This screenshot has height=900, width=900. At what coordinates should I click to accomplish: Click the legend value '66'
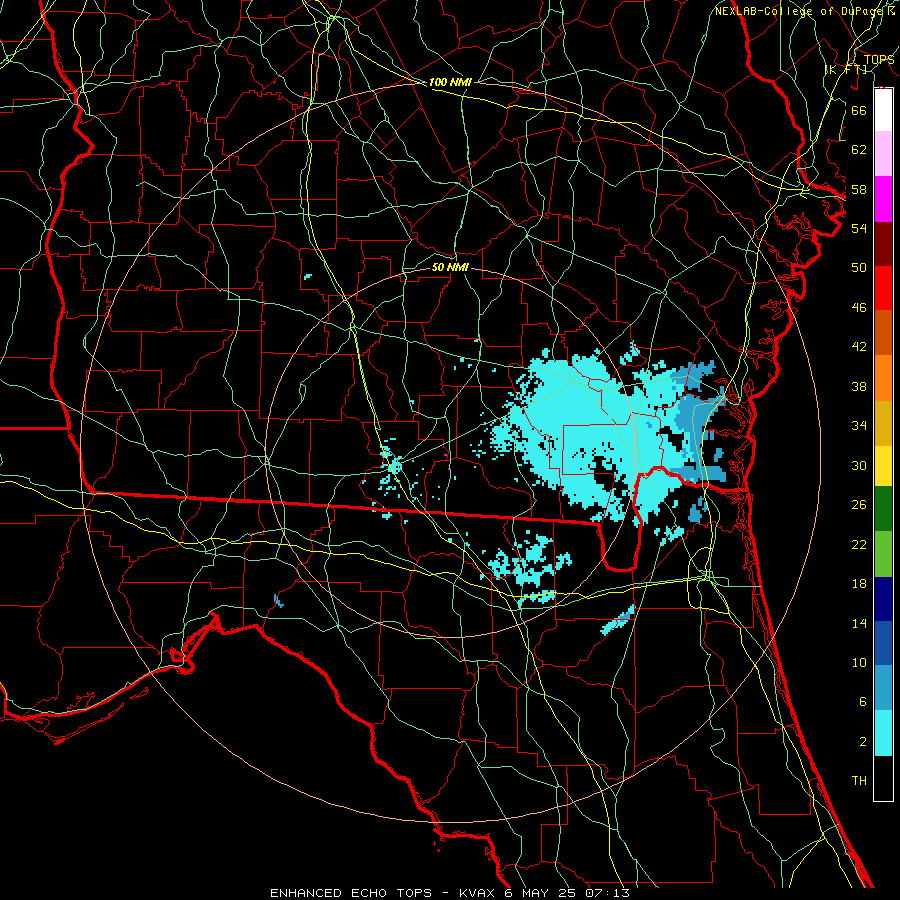859,110
